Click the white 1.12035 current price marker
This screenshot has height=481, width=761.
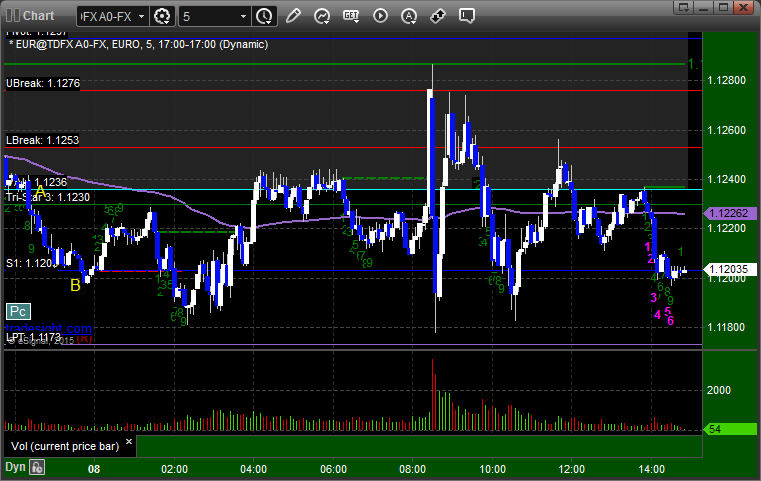[x=729, y=269]
